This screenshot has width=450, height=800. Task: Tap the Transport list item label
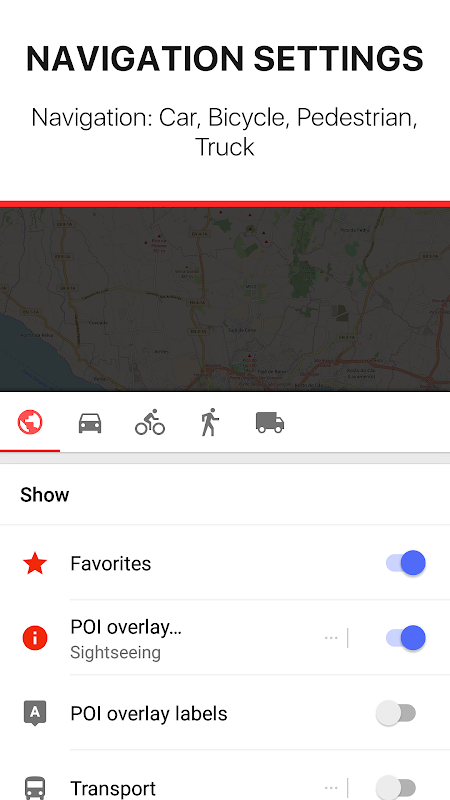click(113, 788)
